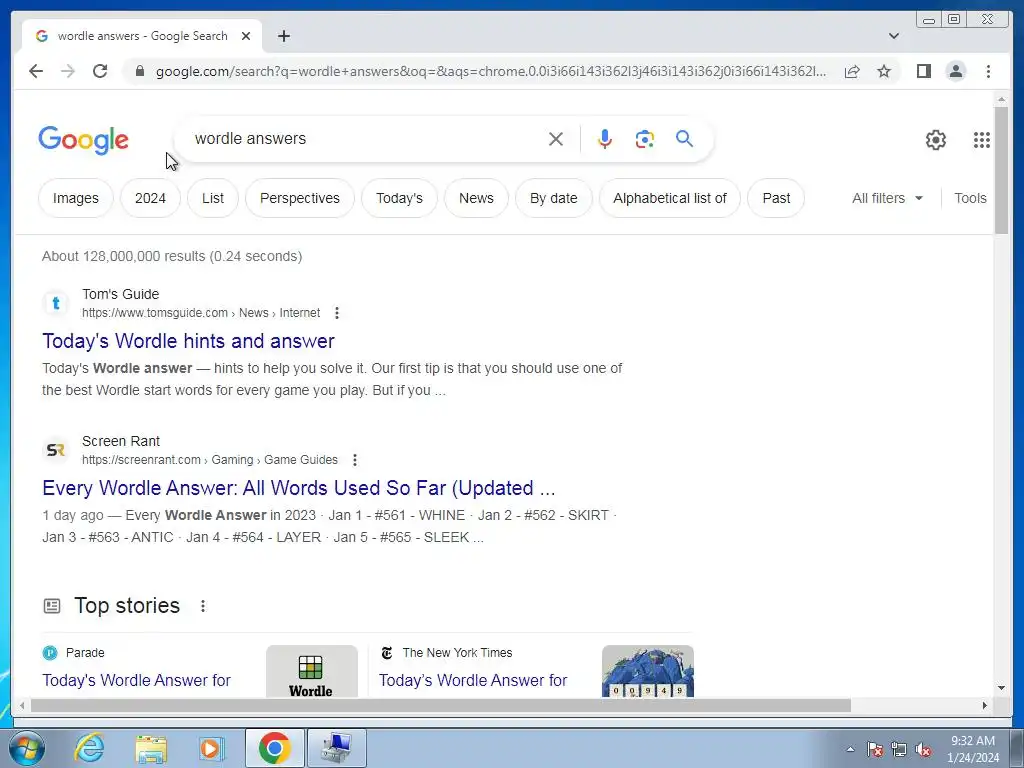Open Parade Today's Wordle Answer story
The height and width of the screenshot is (768, 1024).
tap(136, 680)
